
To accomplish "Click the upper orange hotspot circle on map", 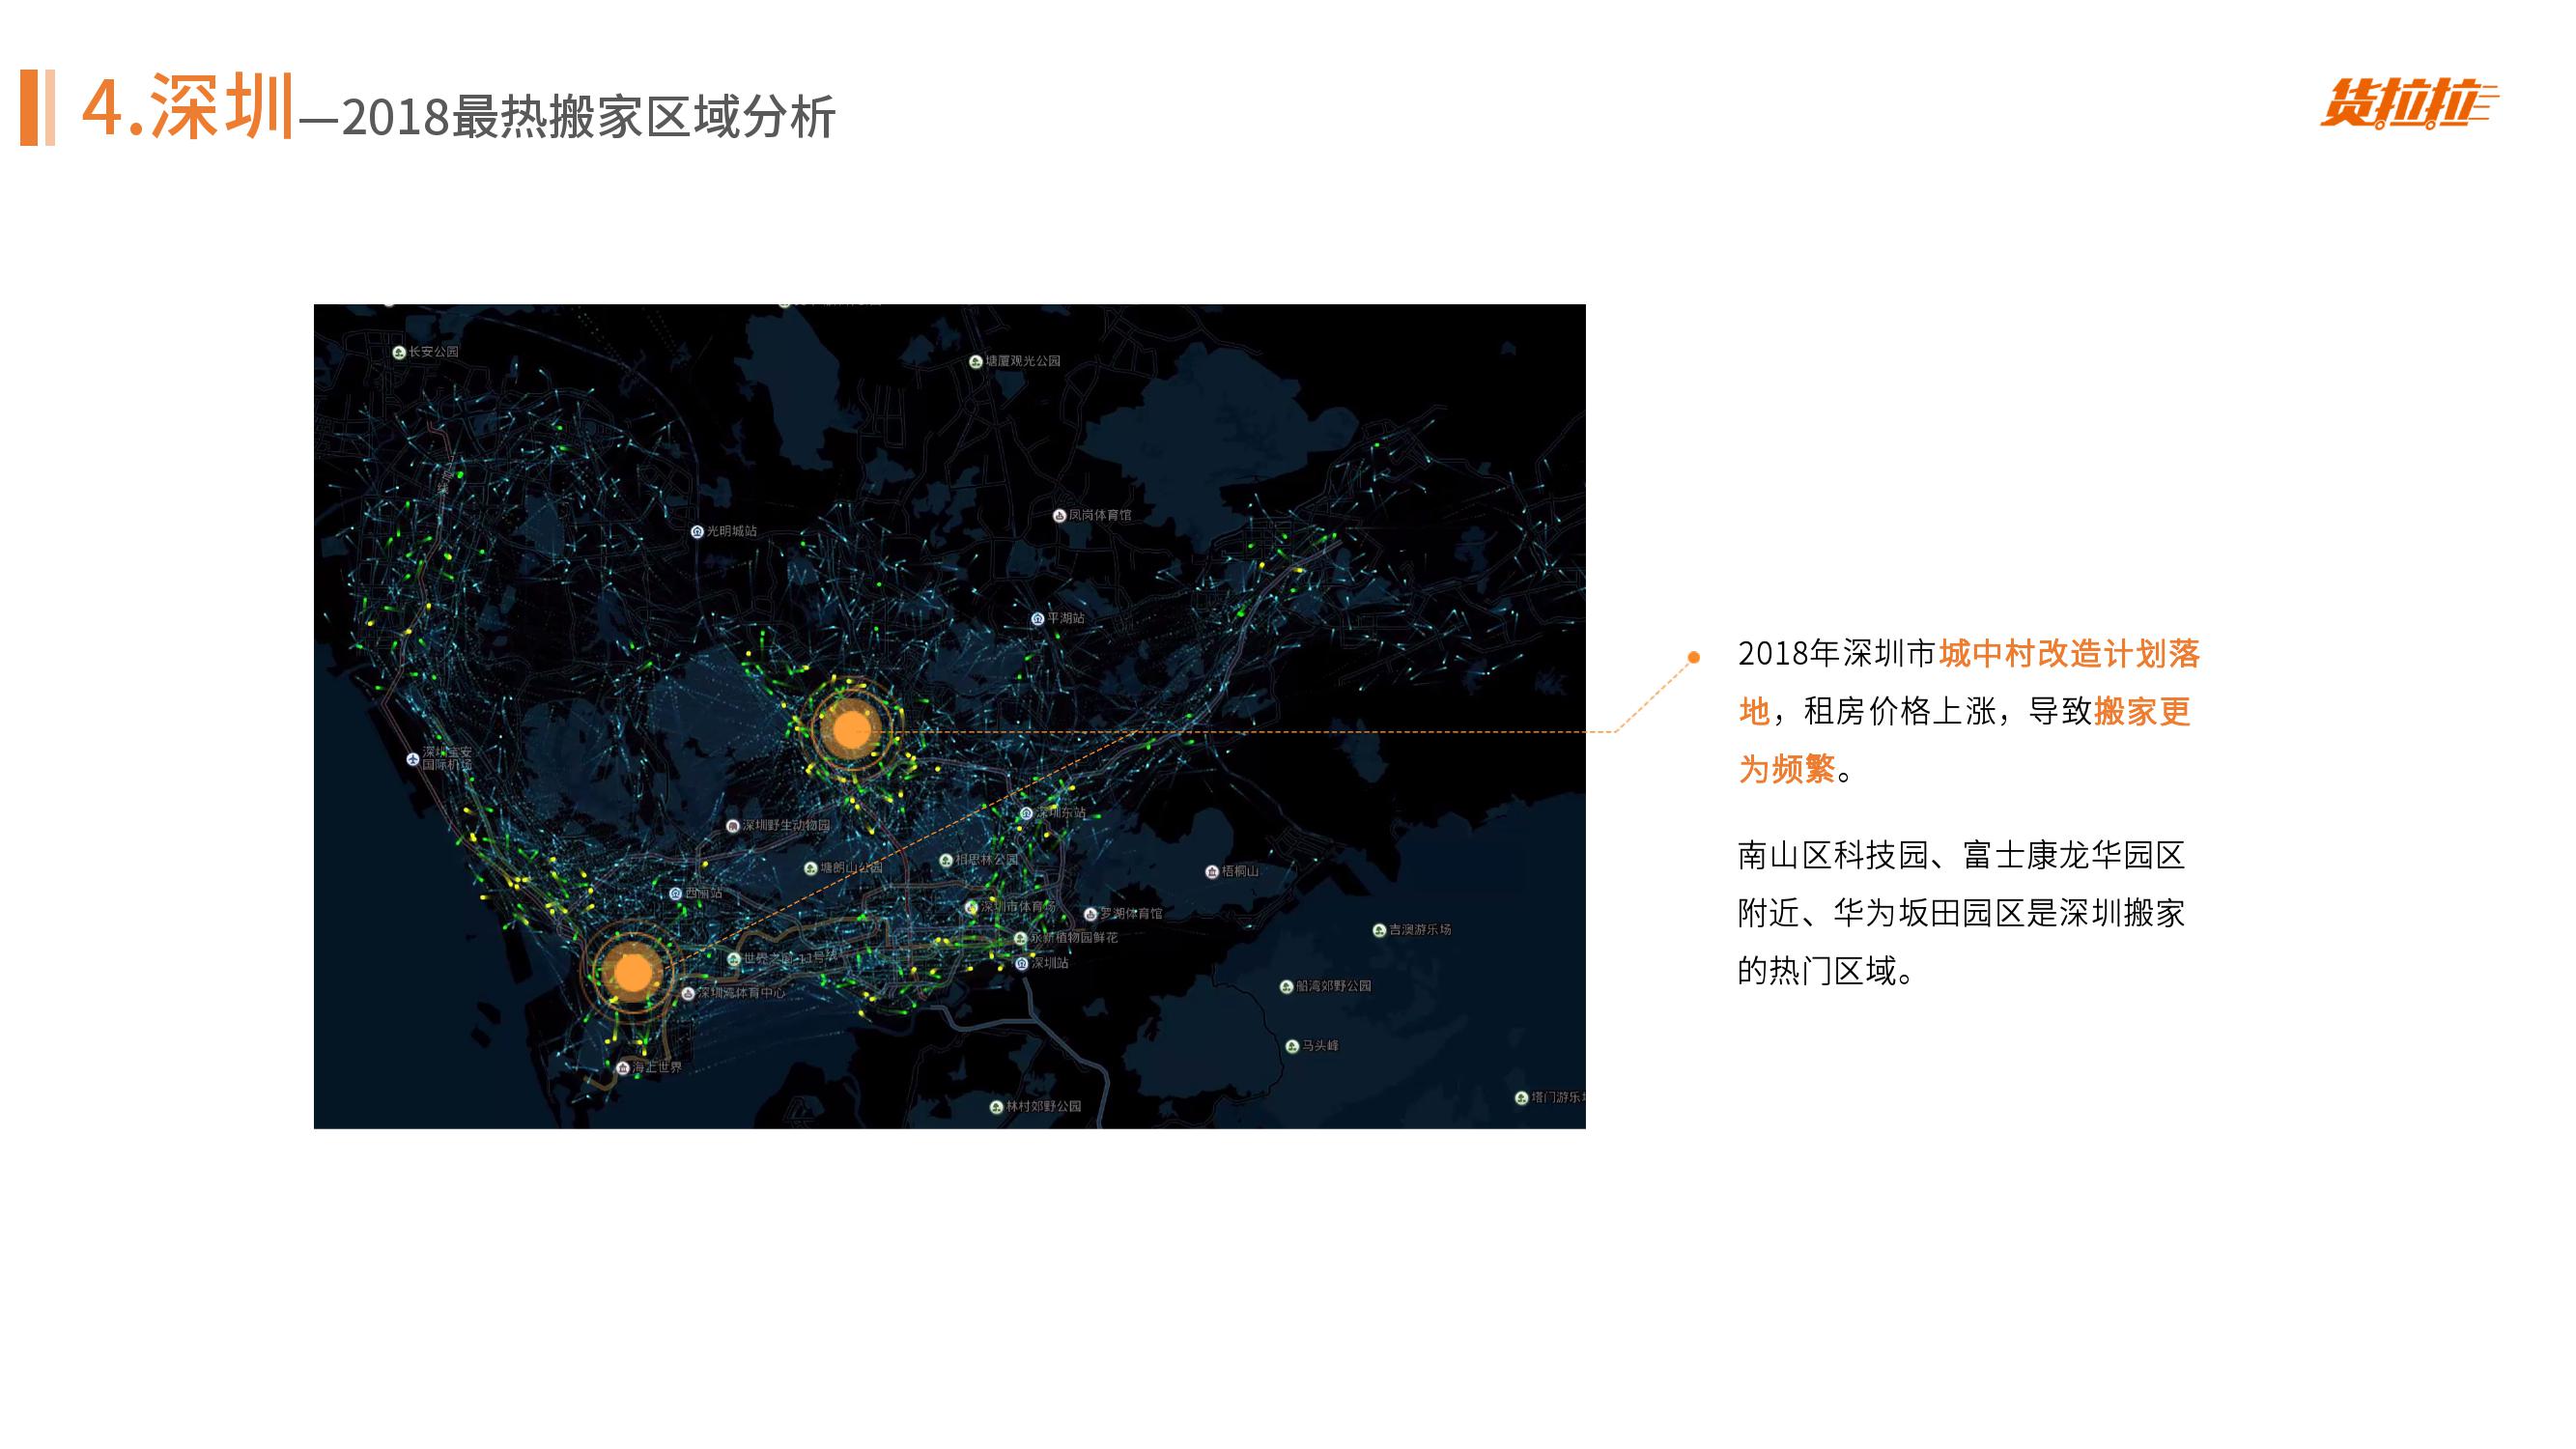I will tap(851, 729).
